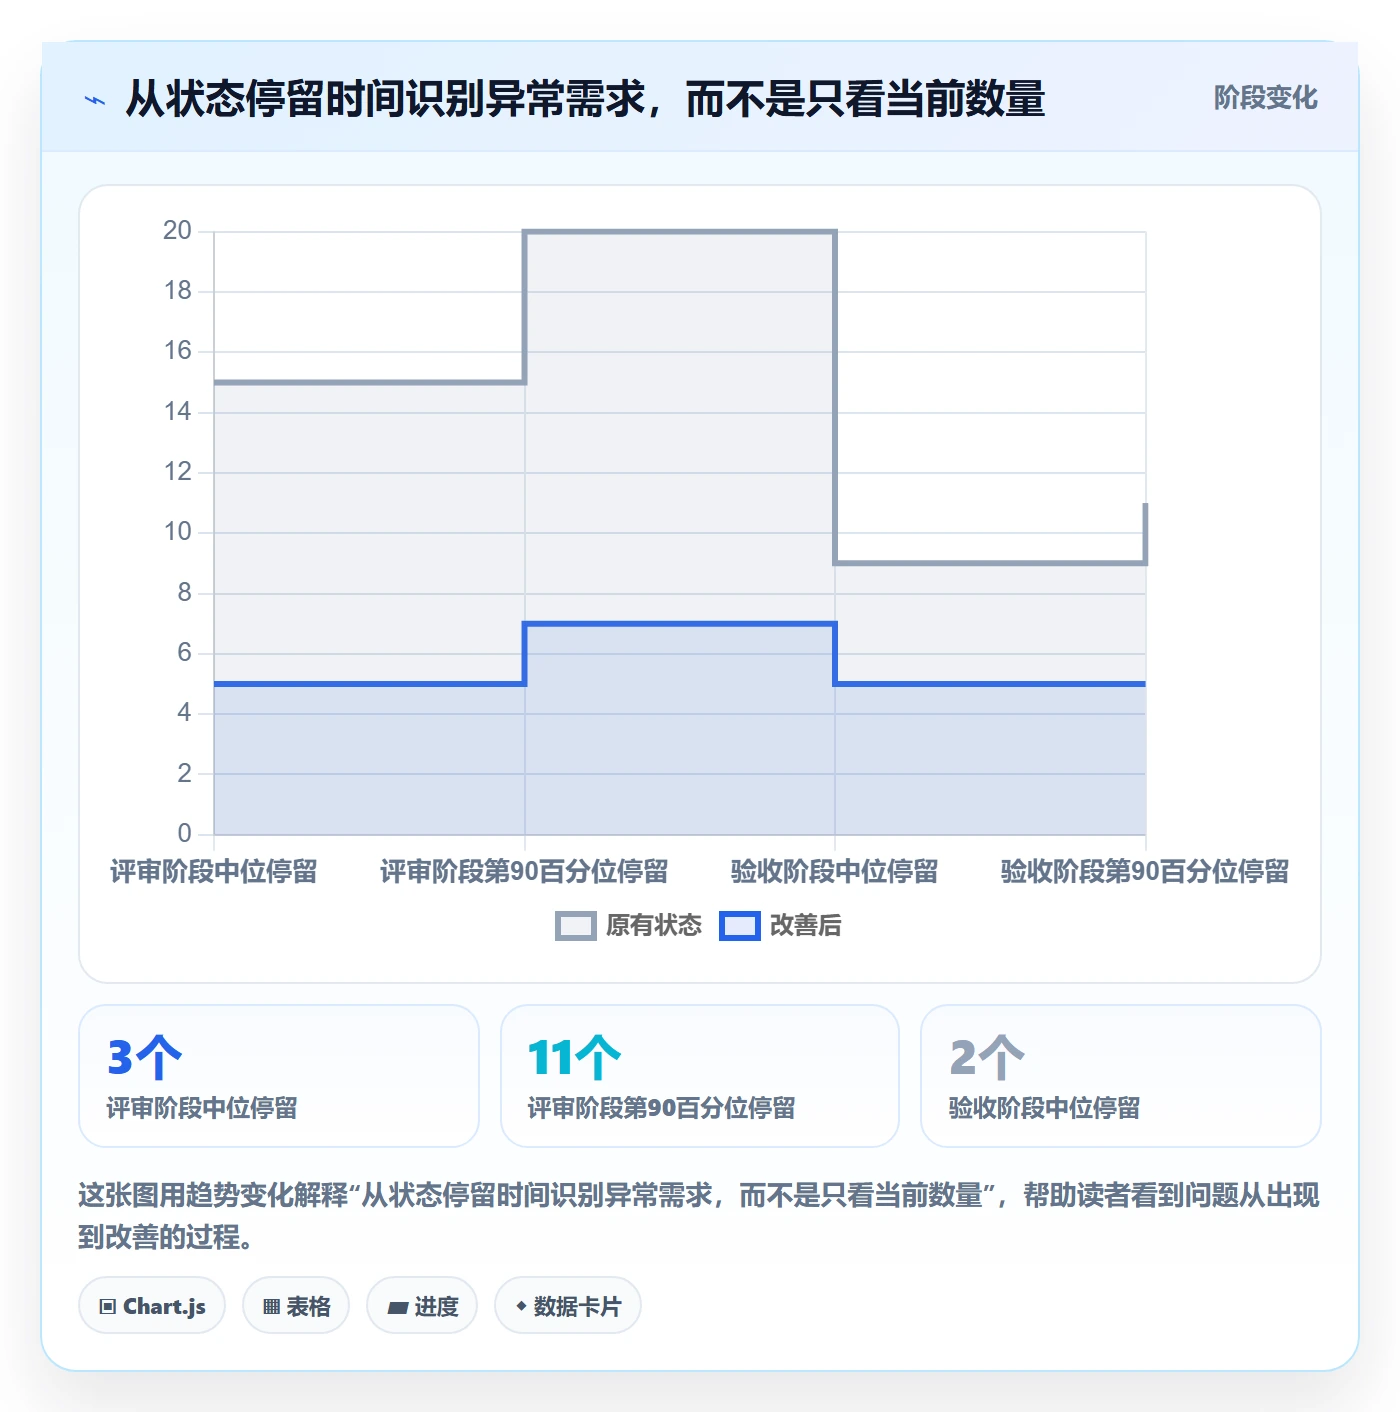
Task: Select the 进度 tag text
Action: (436, 1306)
